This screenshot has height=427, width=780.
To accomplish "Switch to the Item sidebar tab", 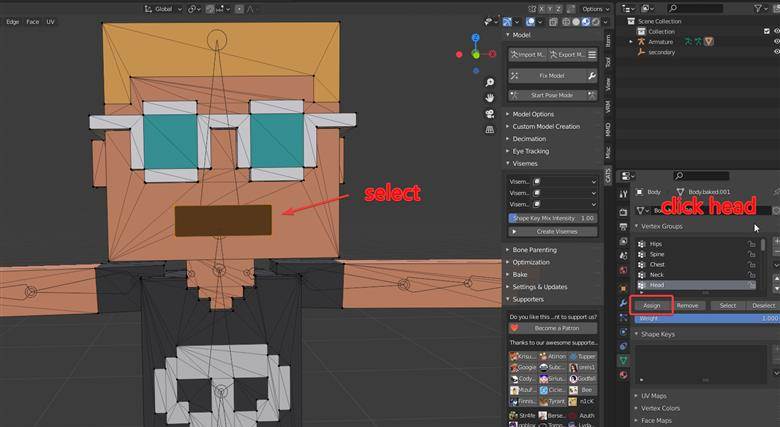I will 608,40.
